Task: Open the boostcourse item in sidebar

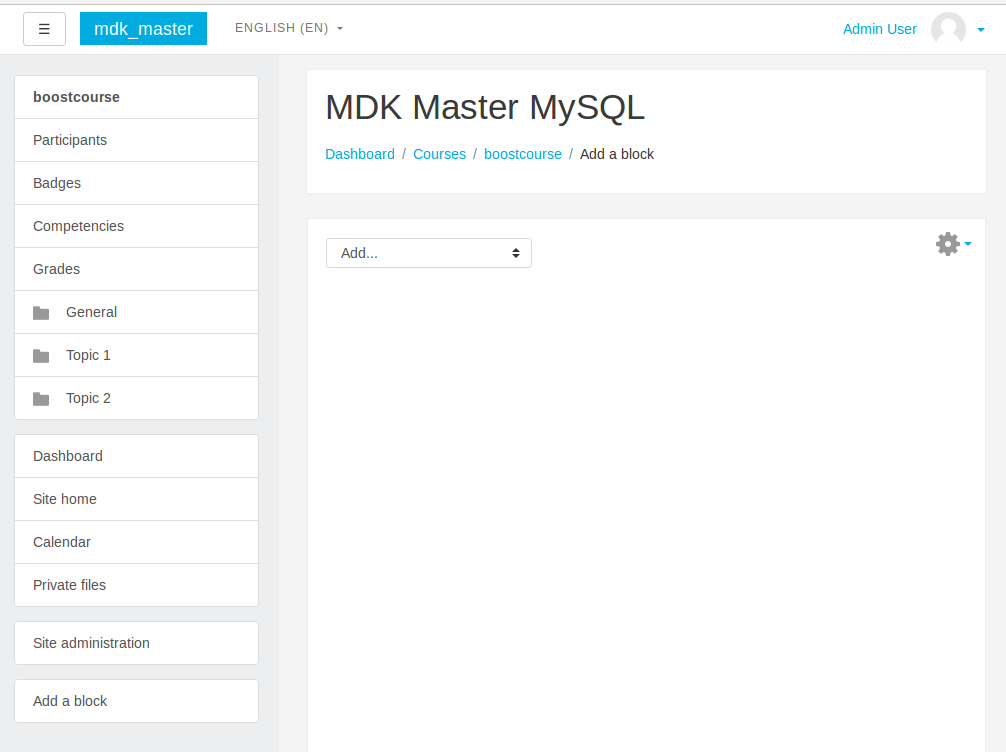Action: (x=137, y=97)
